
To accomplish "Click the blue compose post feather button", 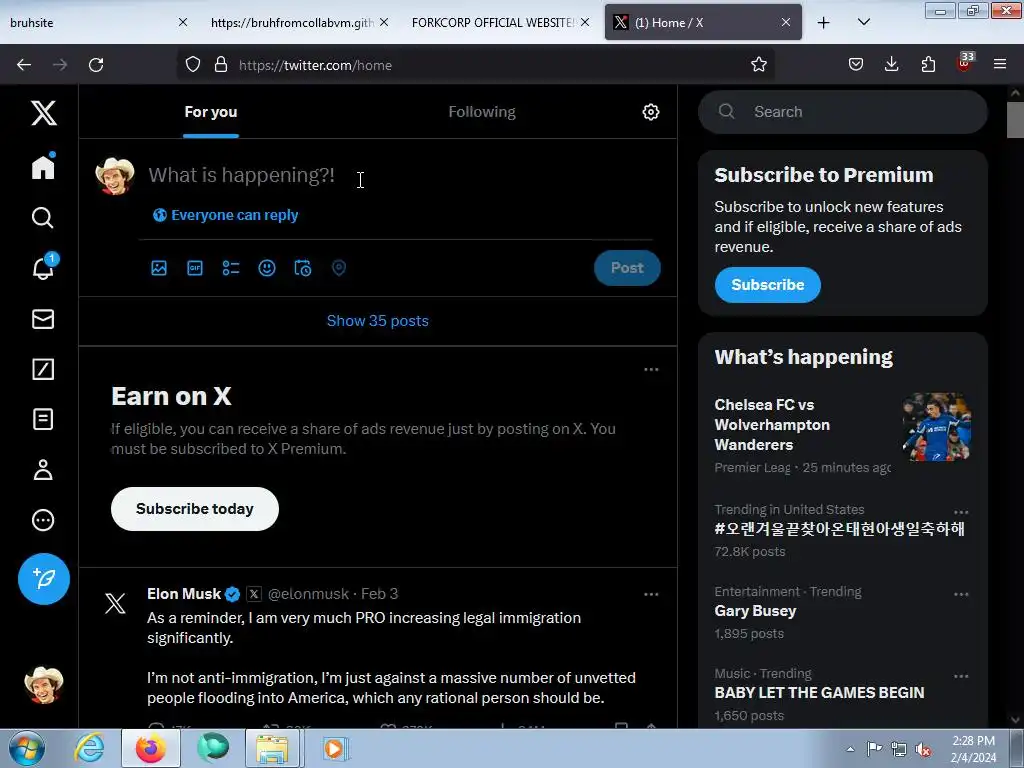I will [44, 579].
